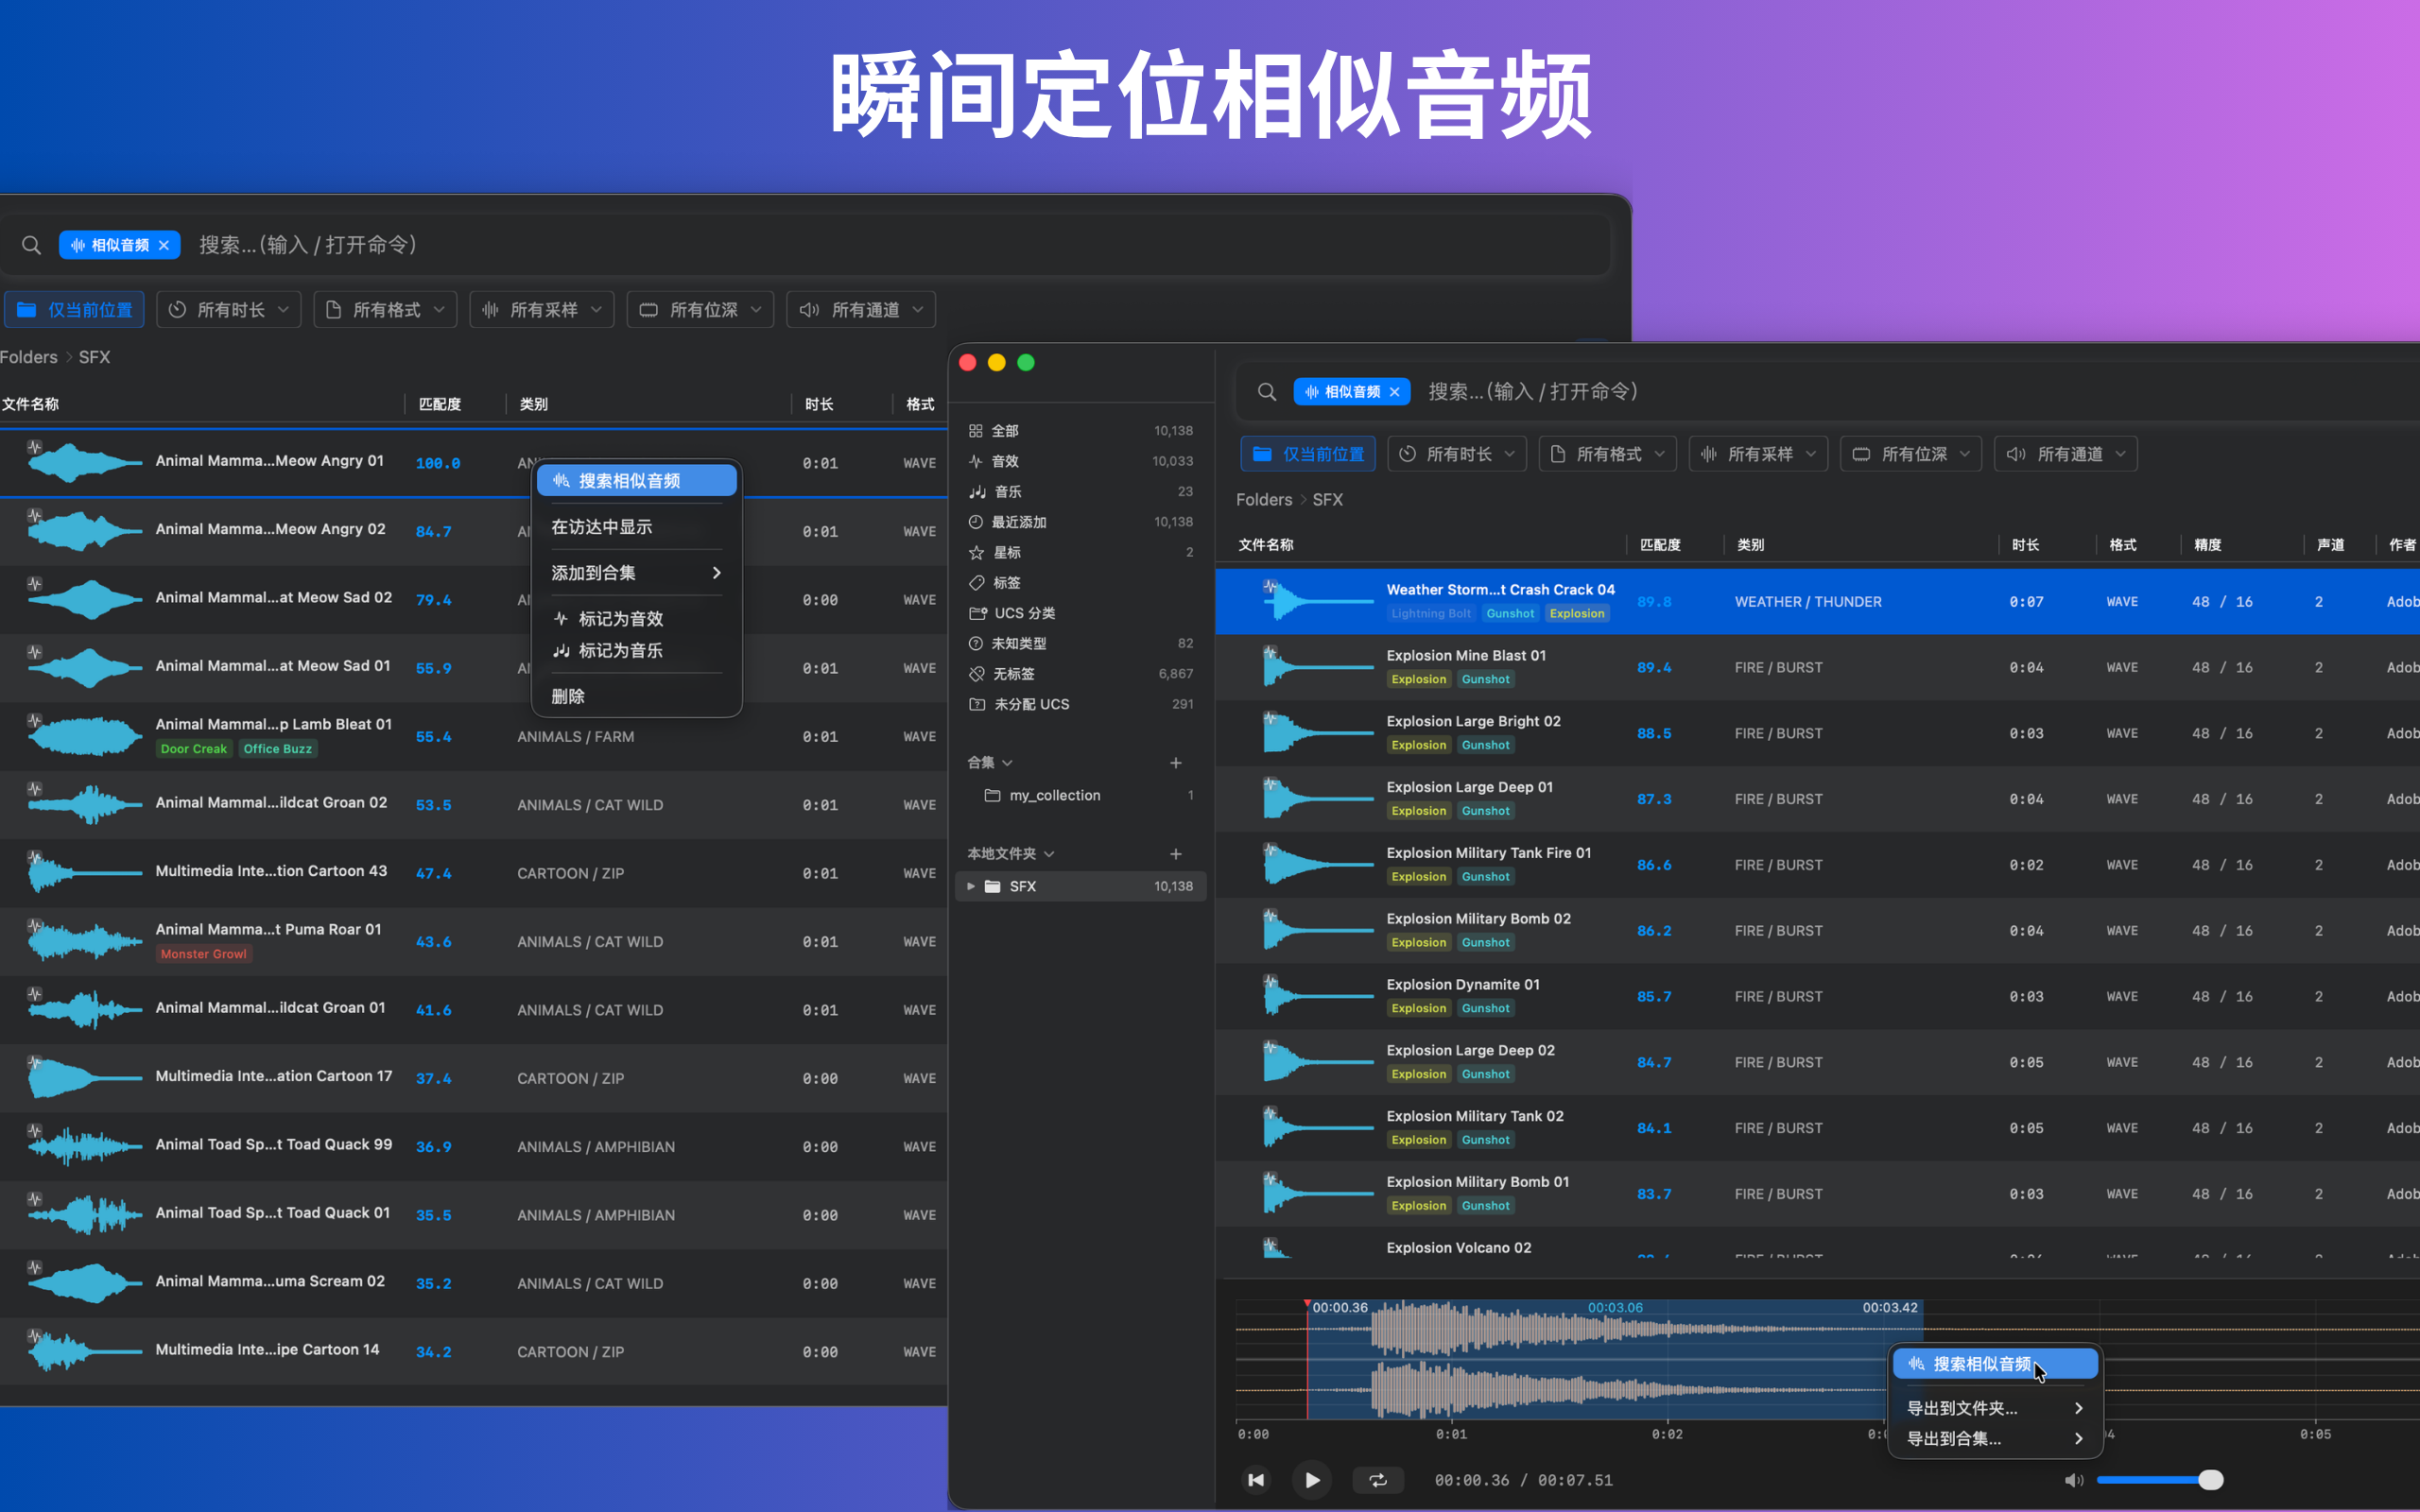Click the red playhead marker on waveform
Screen dimensions: 2420x1512
click(1307, 1305)
